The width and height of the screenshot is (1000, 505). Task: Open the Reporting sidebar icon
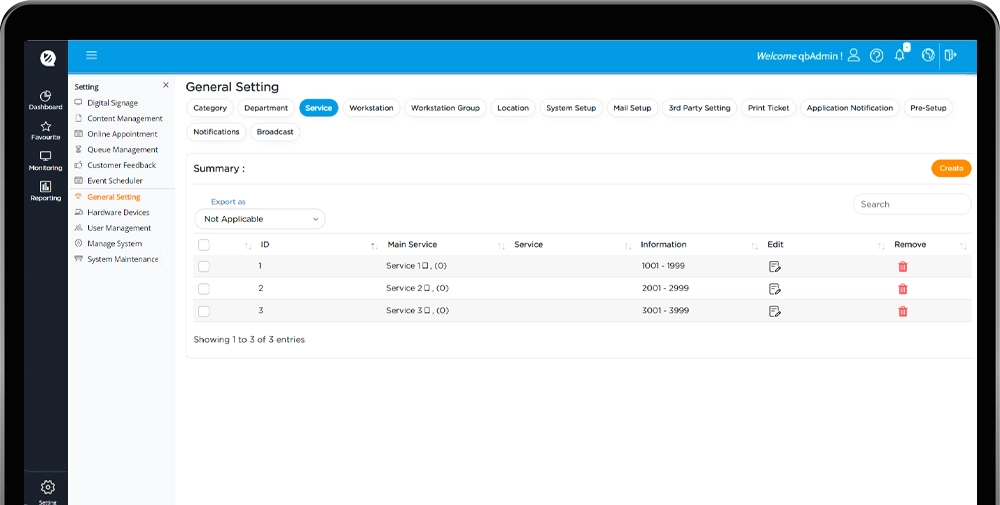pos(45,191)
